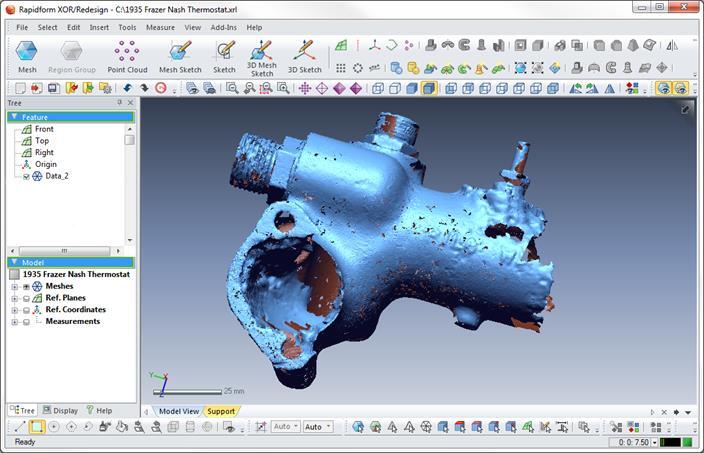Select the paint brush selection tool

105,427
